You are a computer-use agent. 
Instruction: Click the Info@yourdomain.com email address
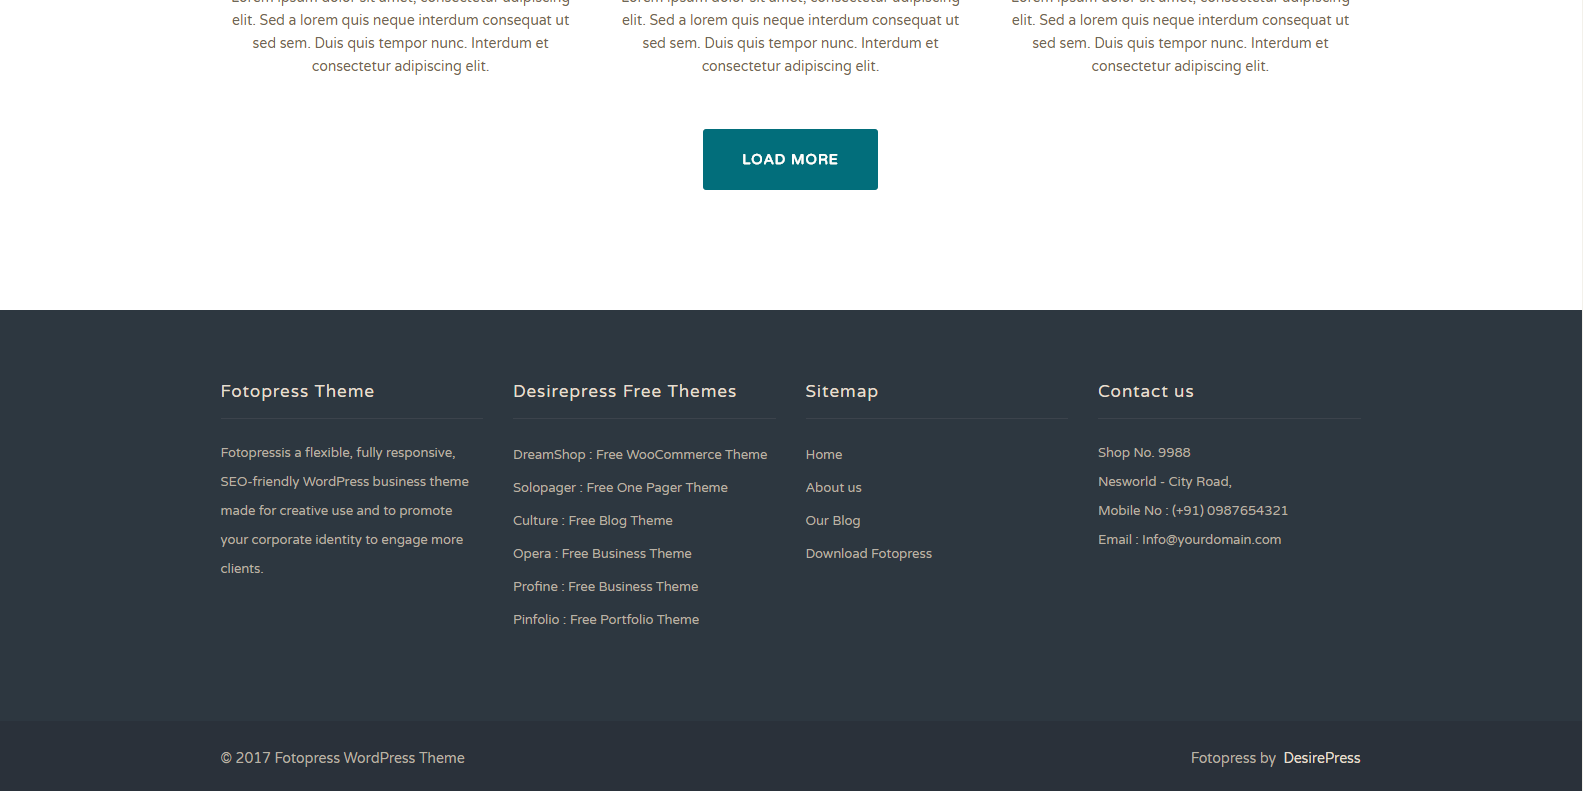coord(1211,539)
